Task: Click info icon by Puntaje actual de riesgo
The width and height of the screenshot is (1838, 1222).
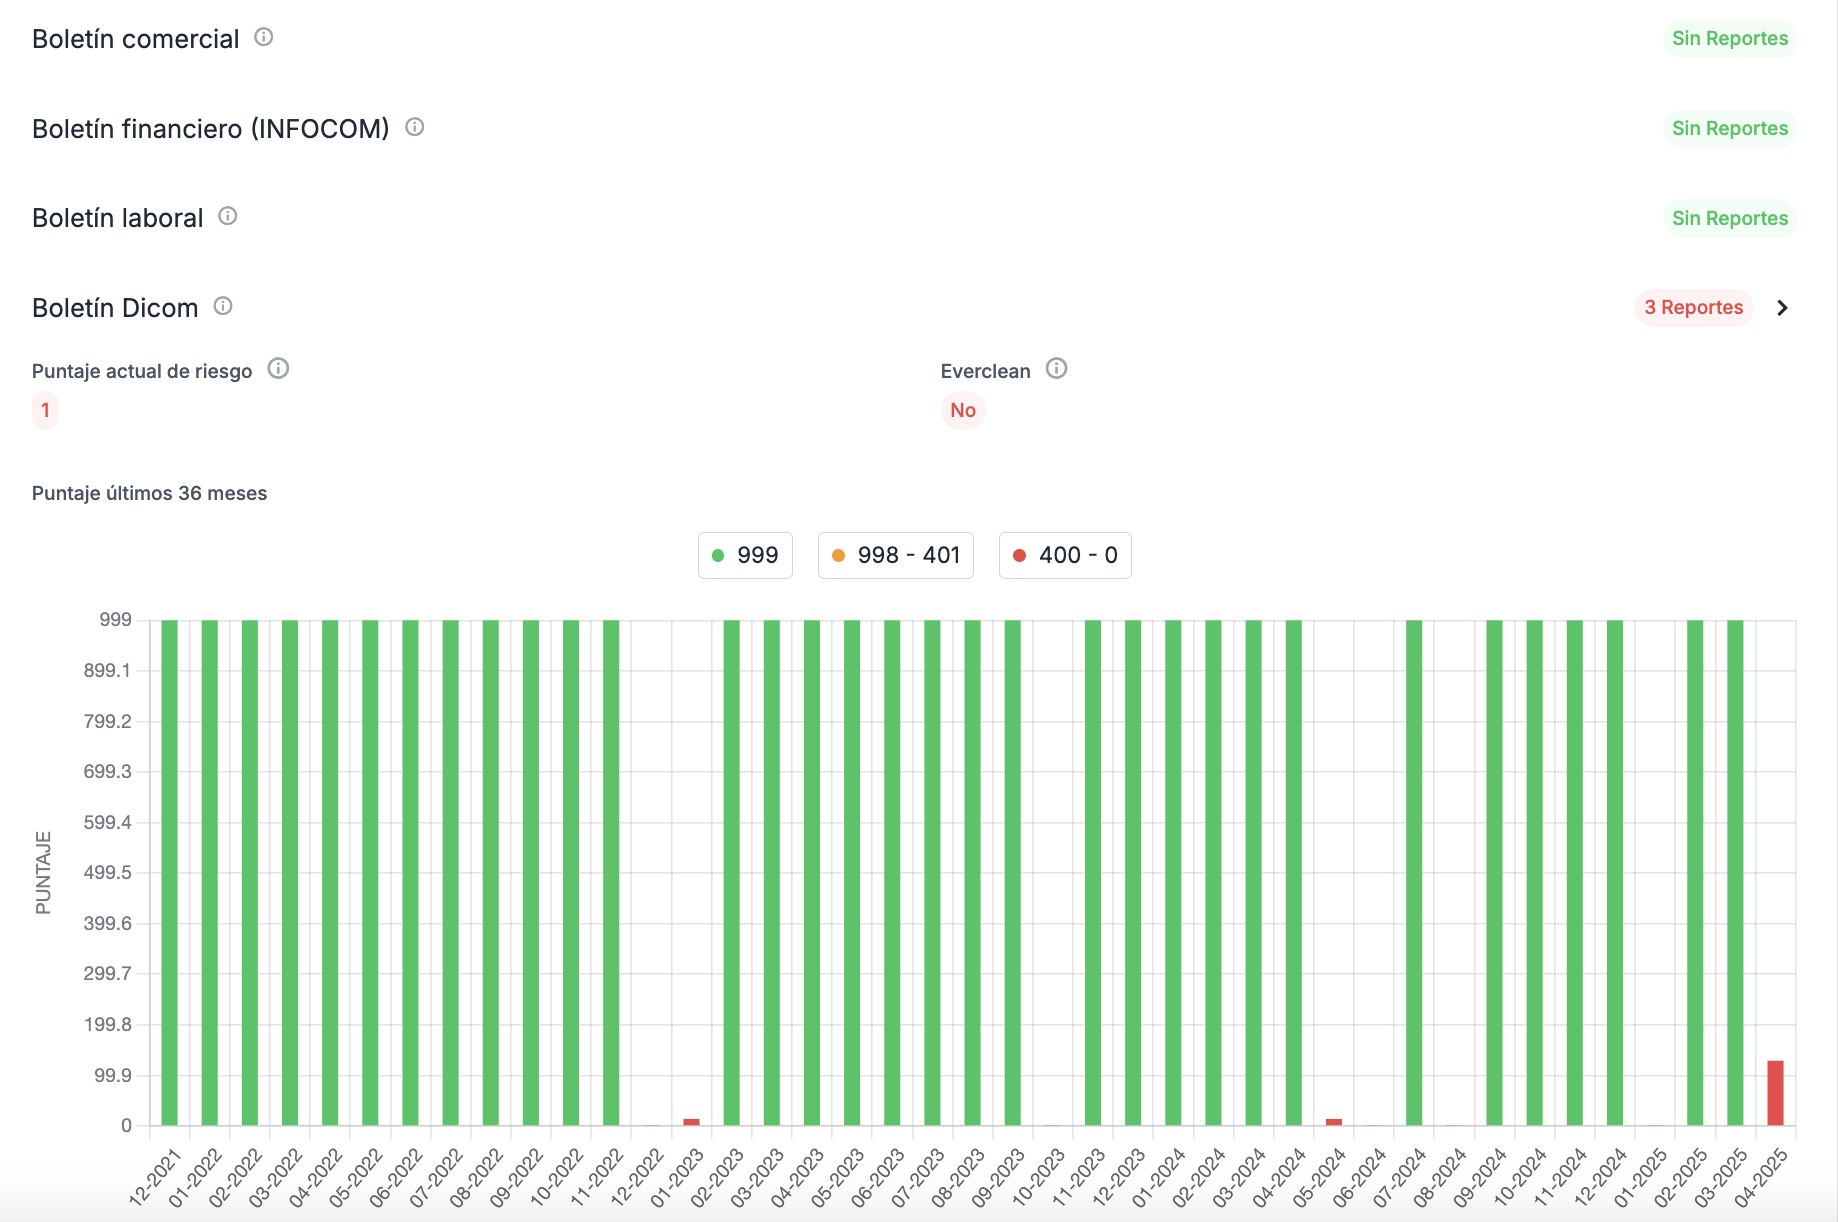Action: 279,369
